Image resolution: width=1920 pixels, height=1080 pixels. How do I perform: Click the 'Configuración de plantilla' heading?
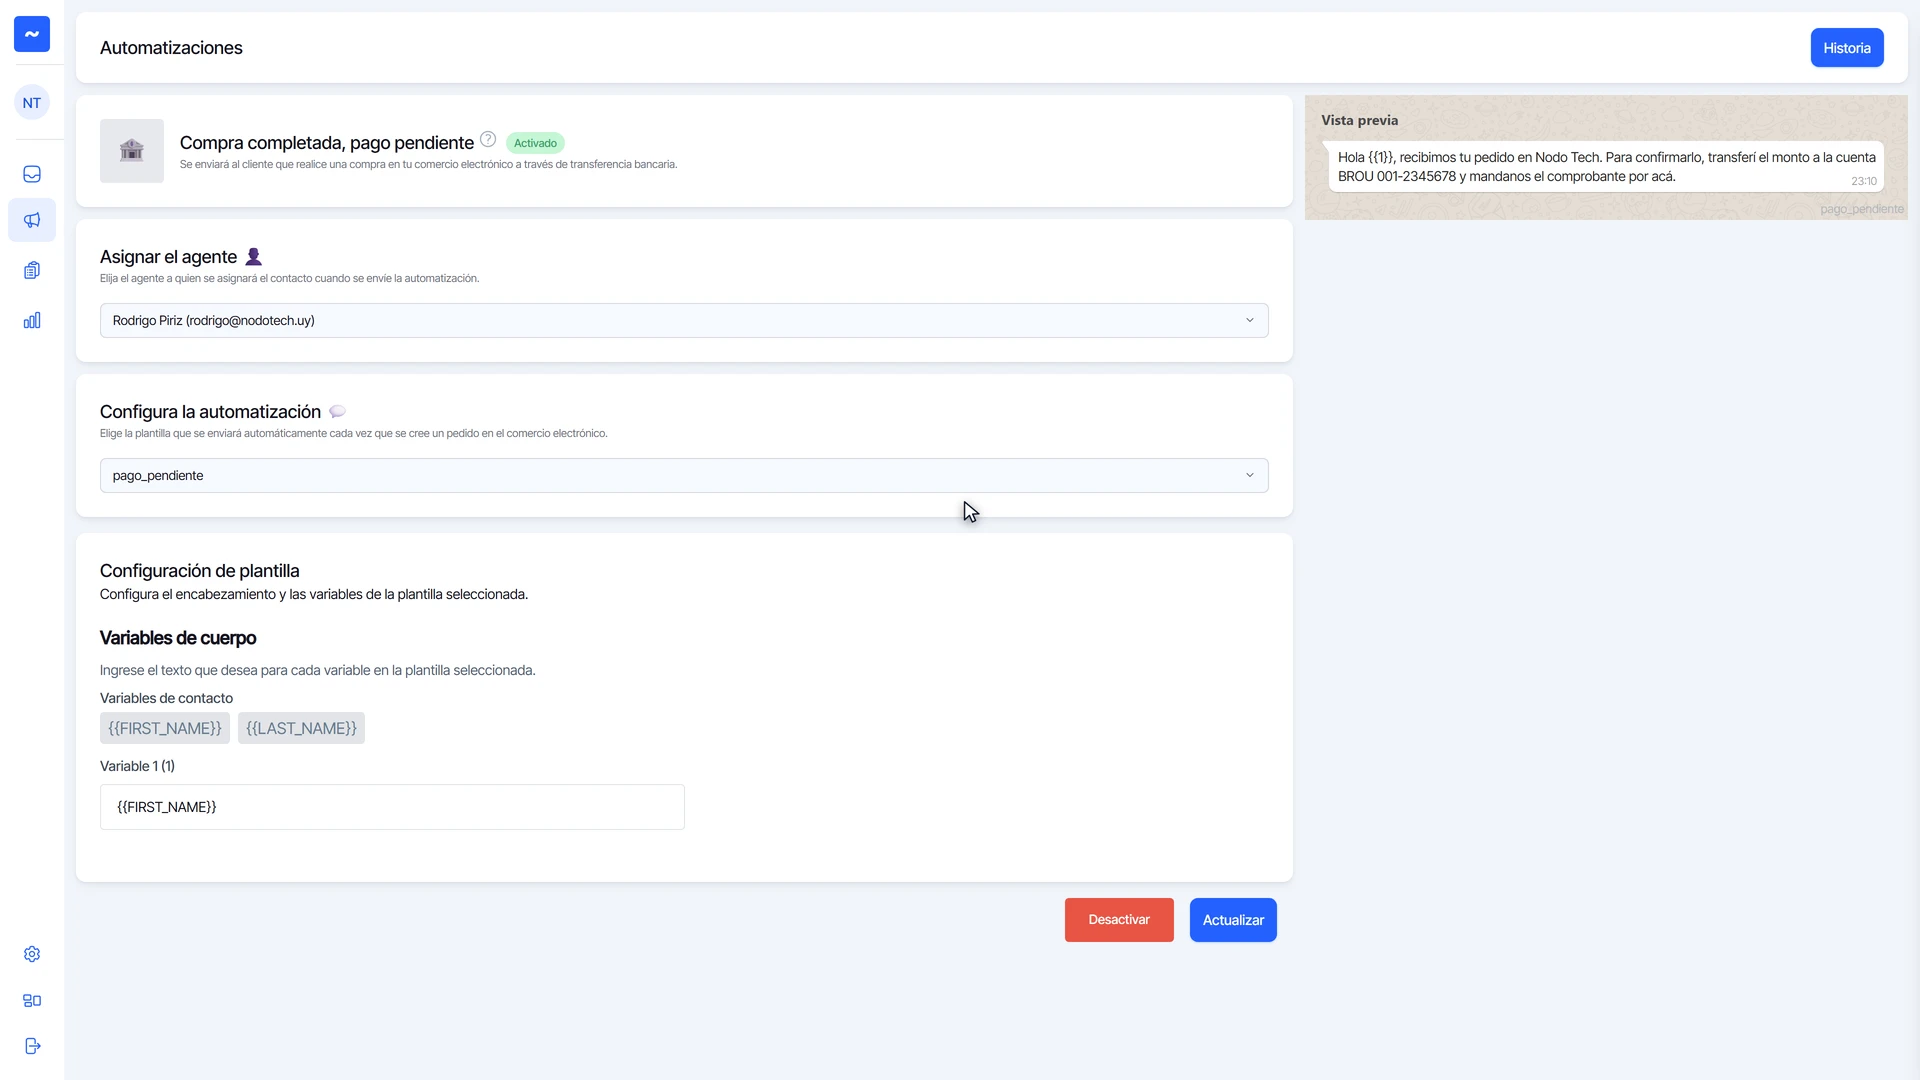tap(200, 571)
